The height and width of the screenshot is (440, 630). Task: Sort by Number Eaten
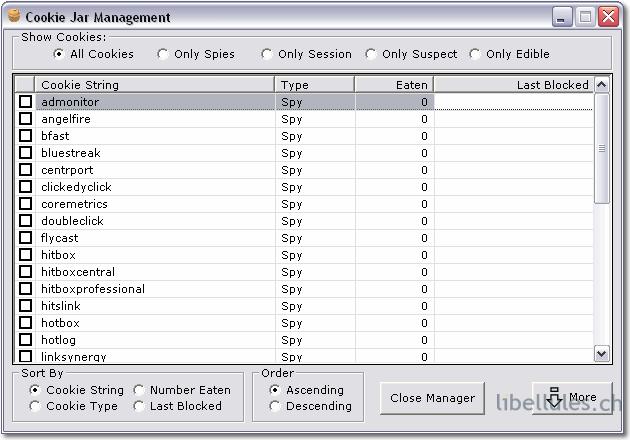[x=139, y=390]
